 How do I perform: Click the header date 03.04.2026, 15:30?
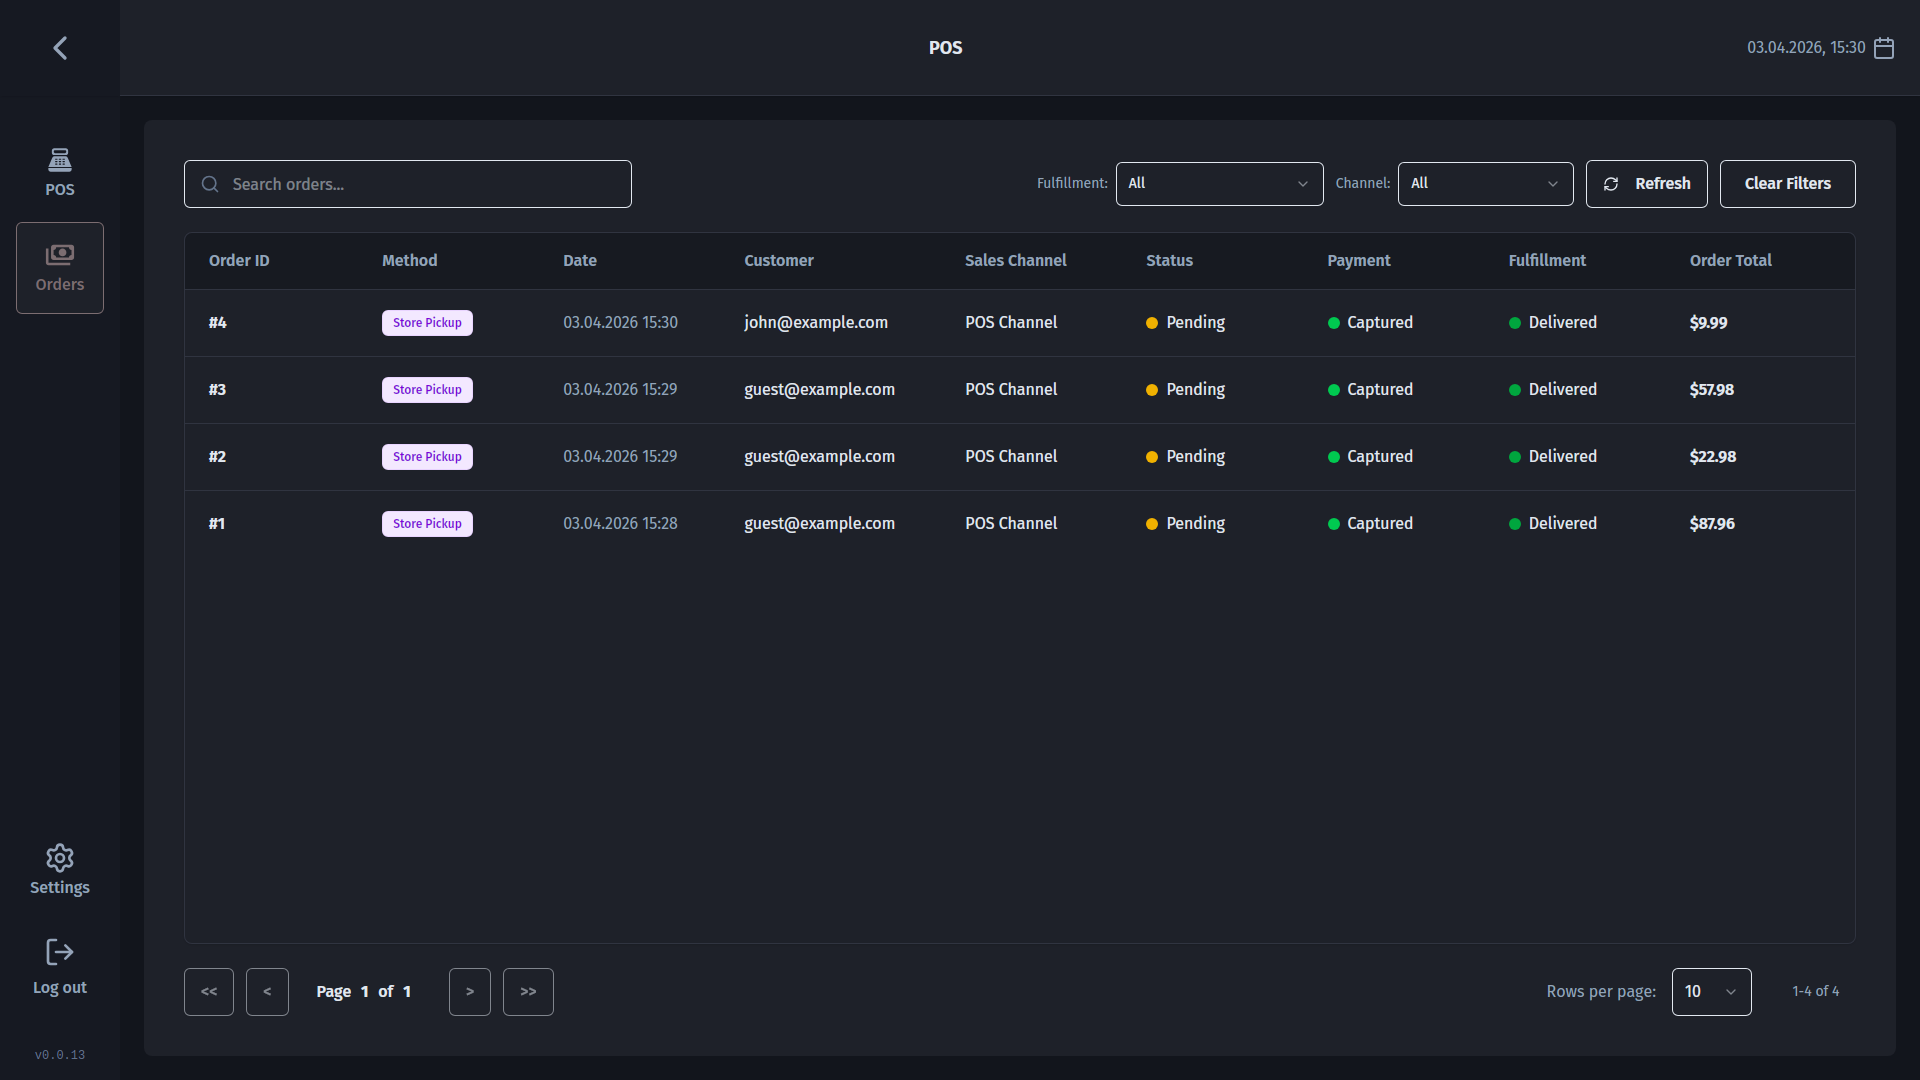[1806, 48]
